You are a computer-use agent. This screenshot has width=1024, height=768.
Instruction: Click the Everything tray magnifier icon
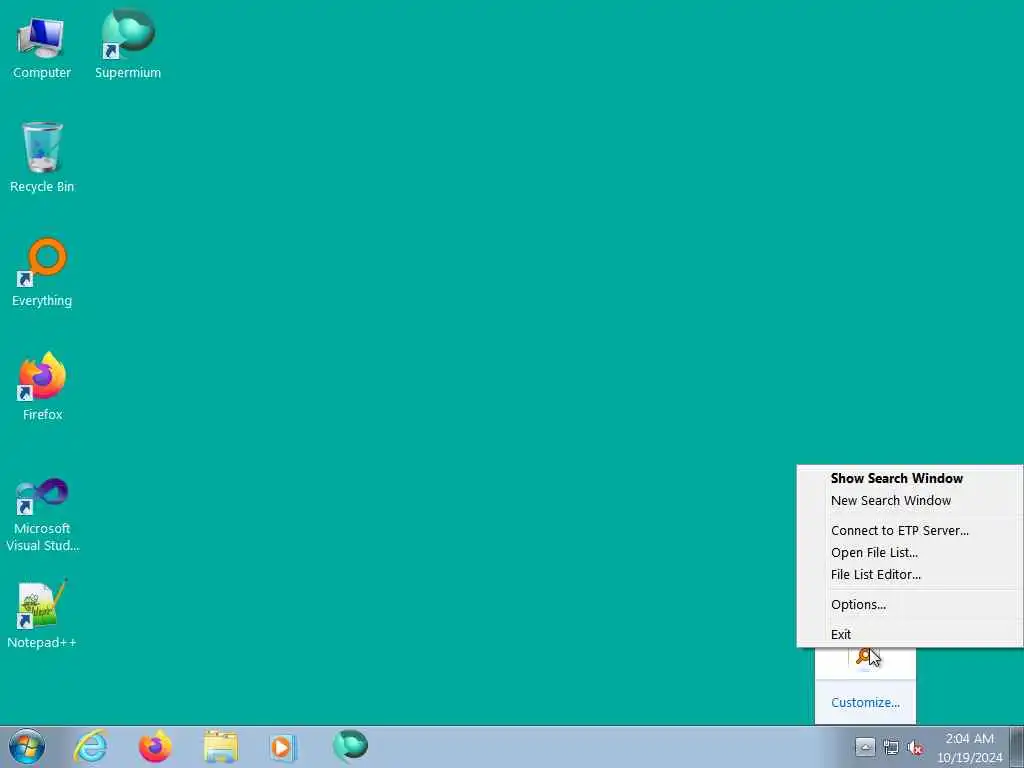coord(863,656)
